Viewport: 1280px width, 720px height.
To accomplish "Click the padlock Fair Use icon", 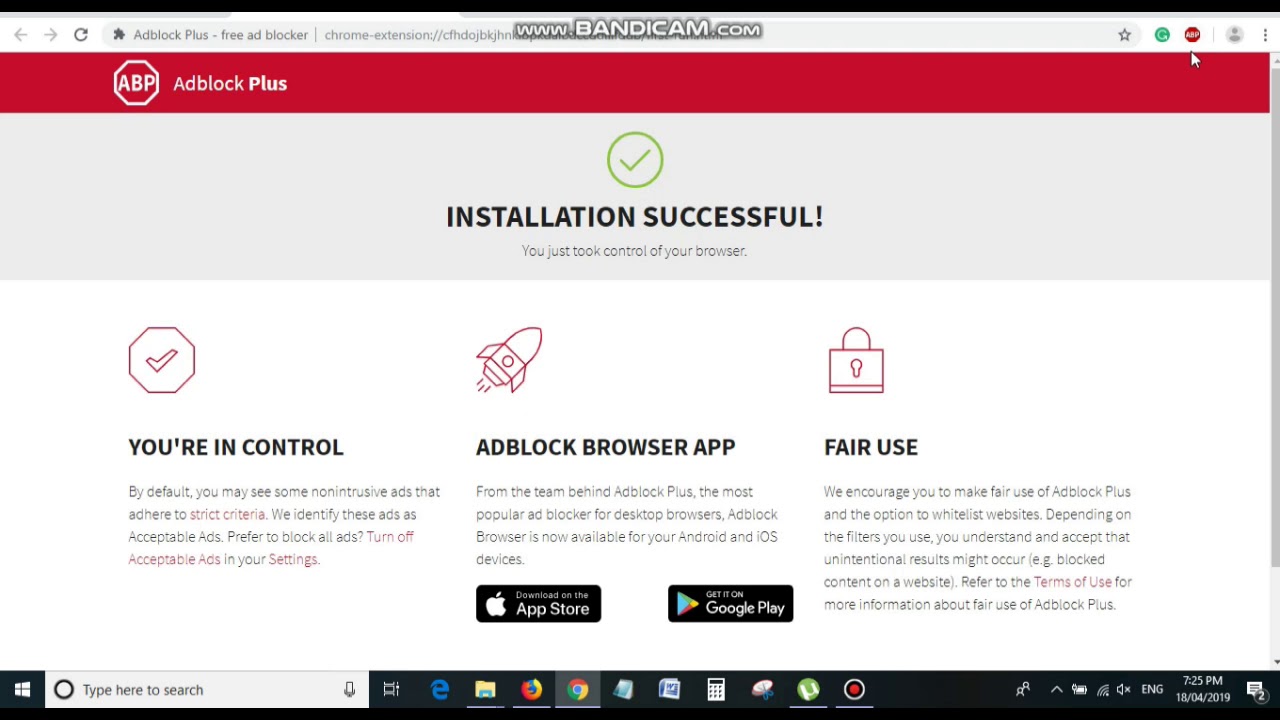I will point(856,360).
